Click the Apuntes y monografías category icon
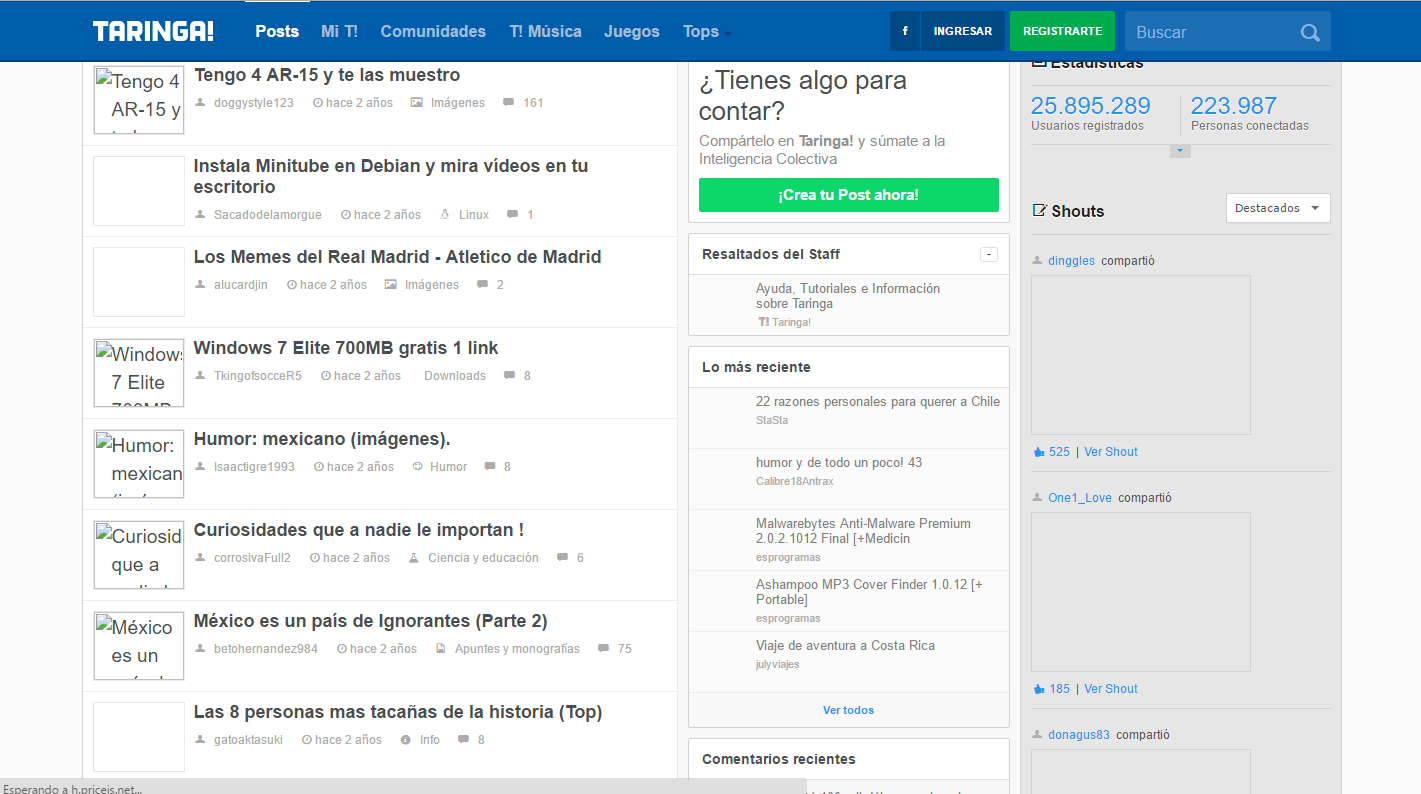 click(440, 648)
